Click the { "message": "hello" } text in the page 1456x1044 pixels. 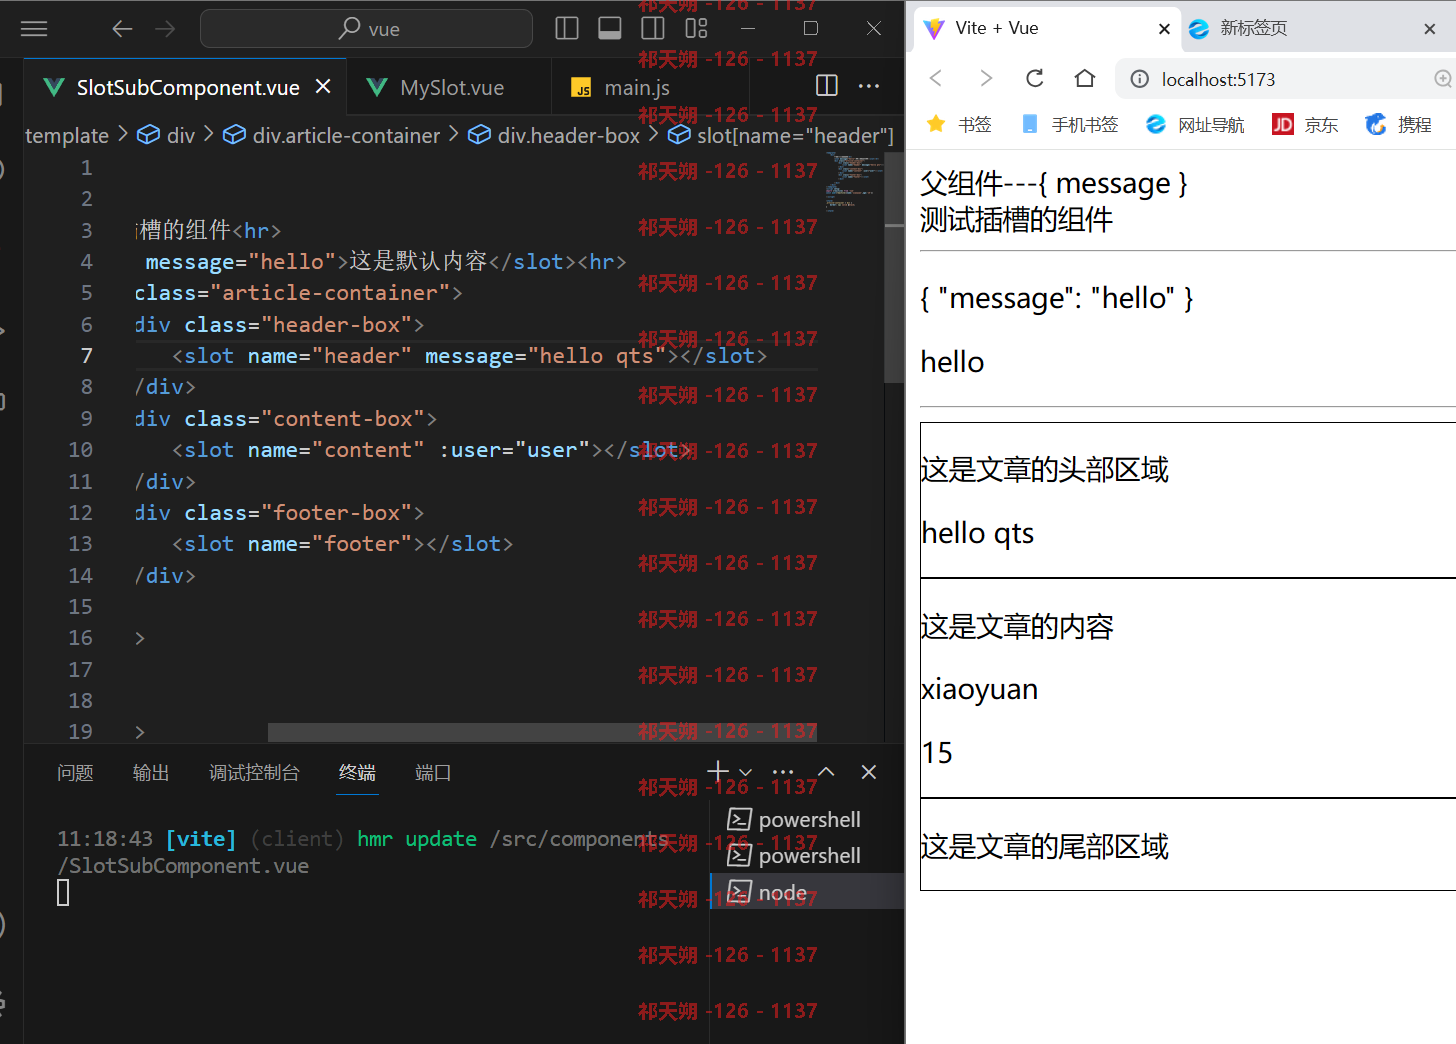(x=1057, y=298)
